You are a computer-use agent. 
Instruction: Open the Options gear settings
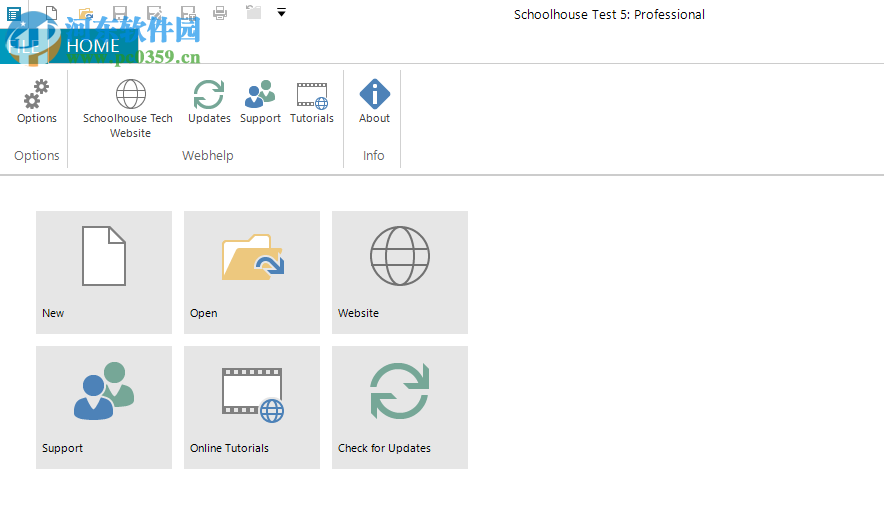[37, 102]
